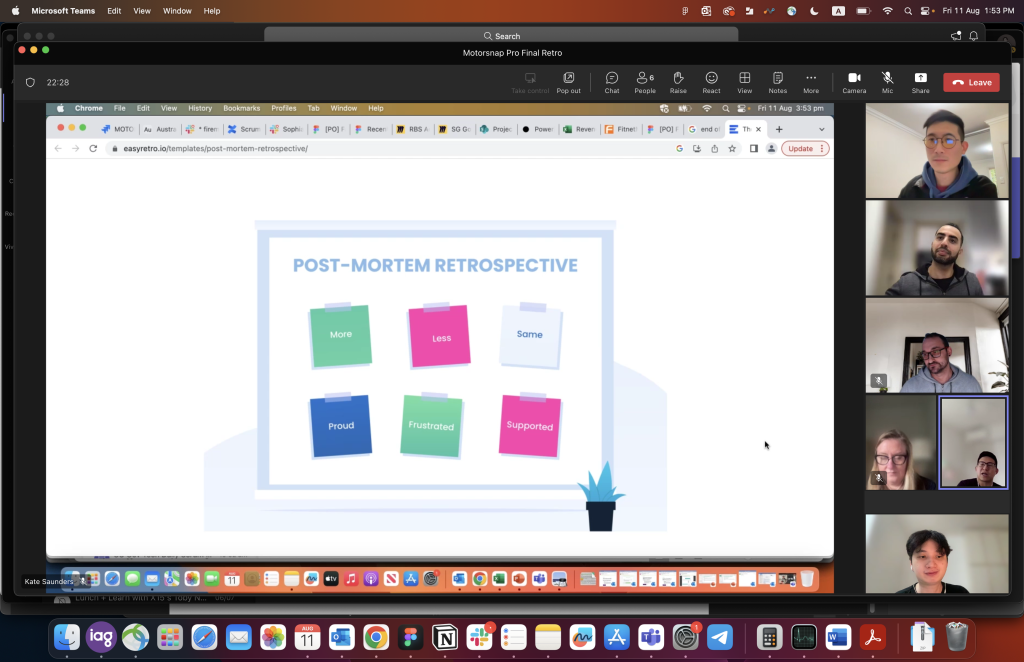Click the Teams Search bar

pyautogui.click(x=501, y=36)
